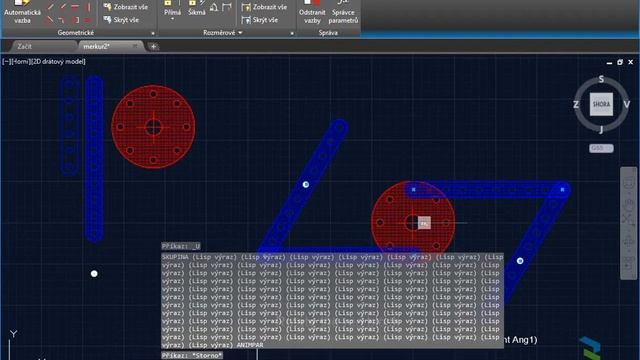Add a new drawing tab with plus

153,47
